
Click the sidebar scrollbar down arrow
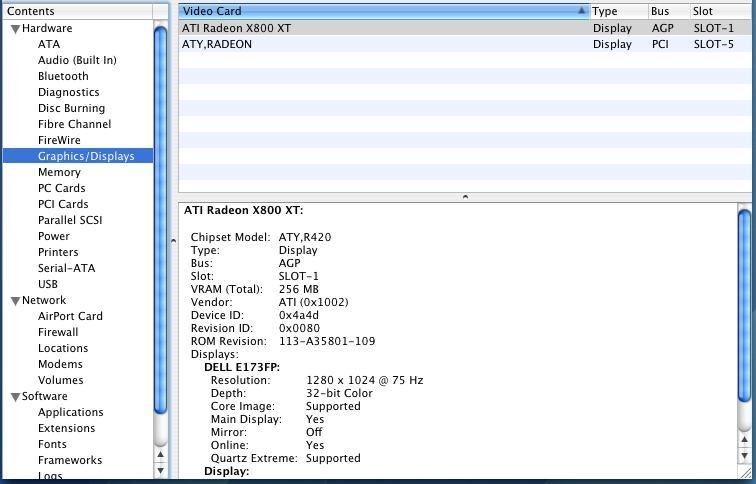coord(161,470)
